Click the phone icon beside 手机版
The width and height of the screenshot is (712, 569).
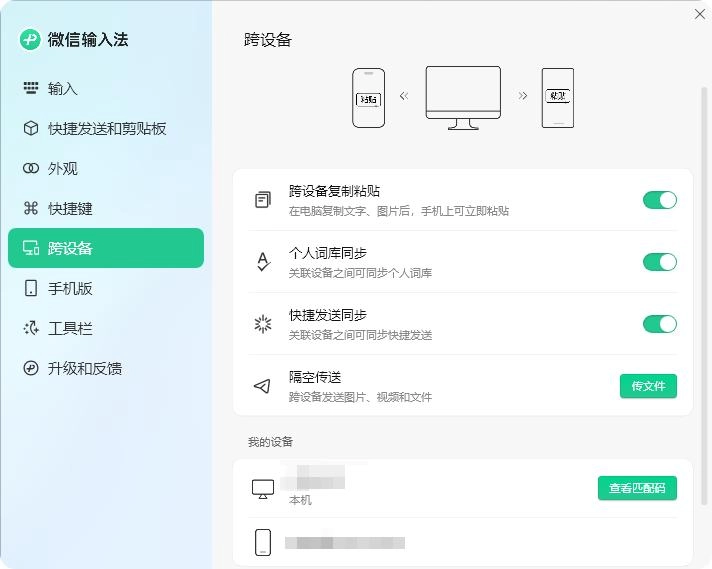31,288
